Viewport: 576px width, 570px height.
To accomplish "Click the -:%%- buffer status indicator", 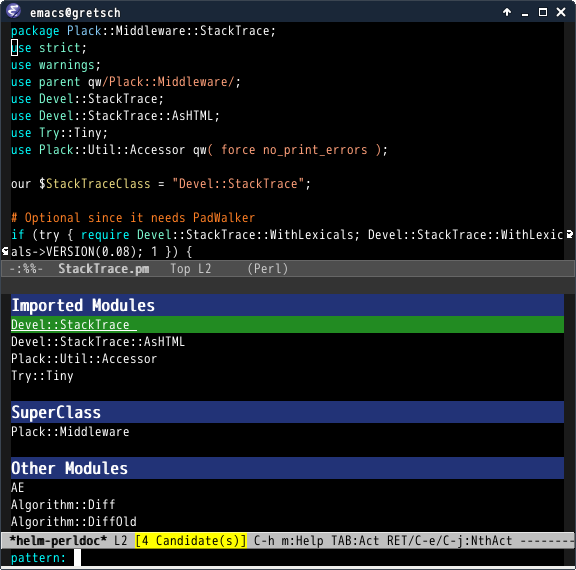I will pos(26,269).
